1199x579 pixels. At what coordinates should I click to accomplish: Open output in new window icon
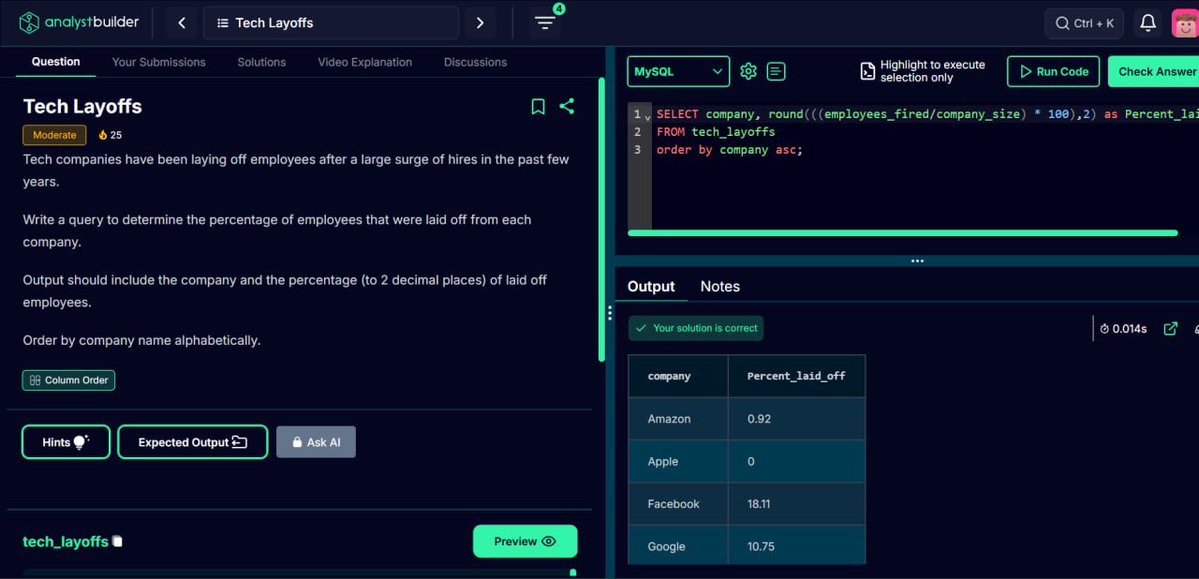tap(1170, 329)
